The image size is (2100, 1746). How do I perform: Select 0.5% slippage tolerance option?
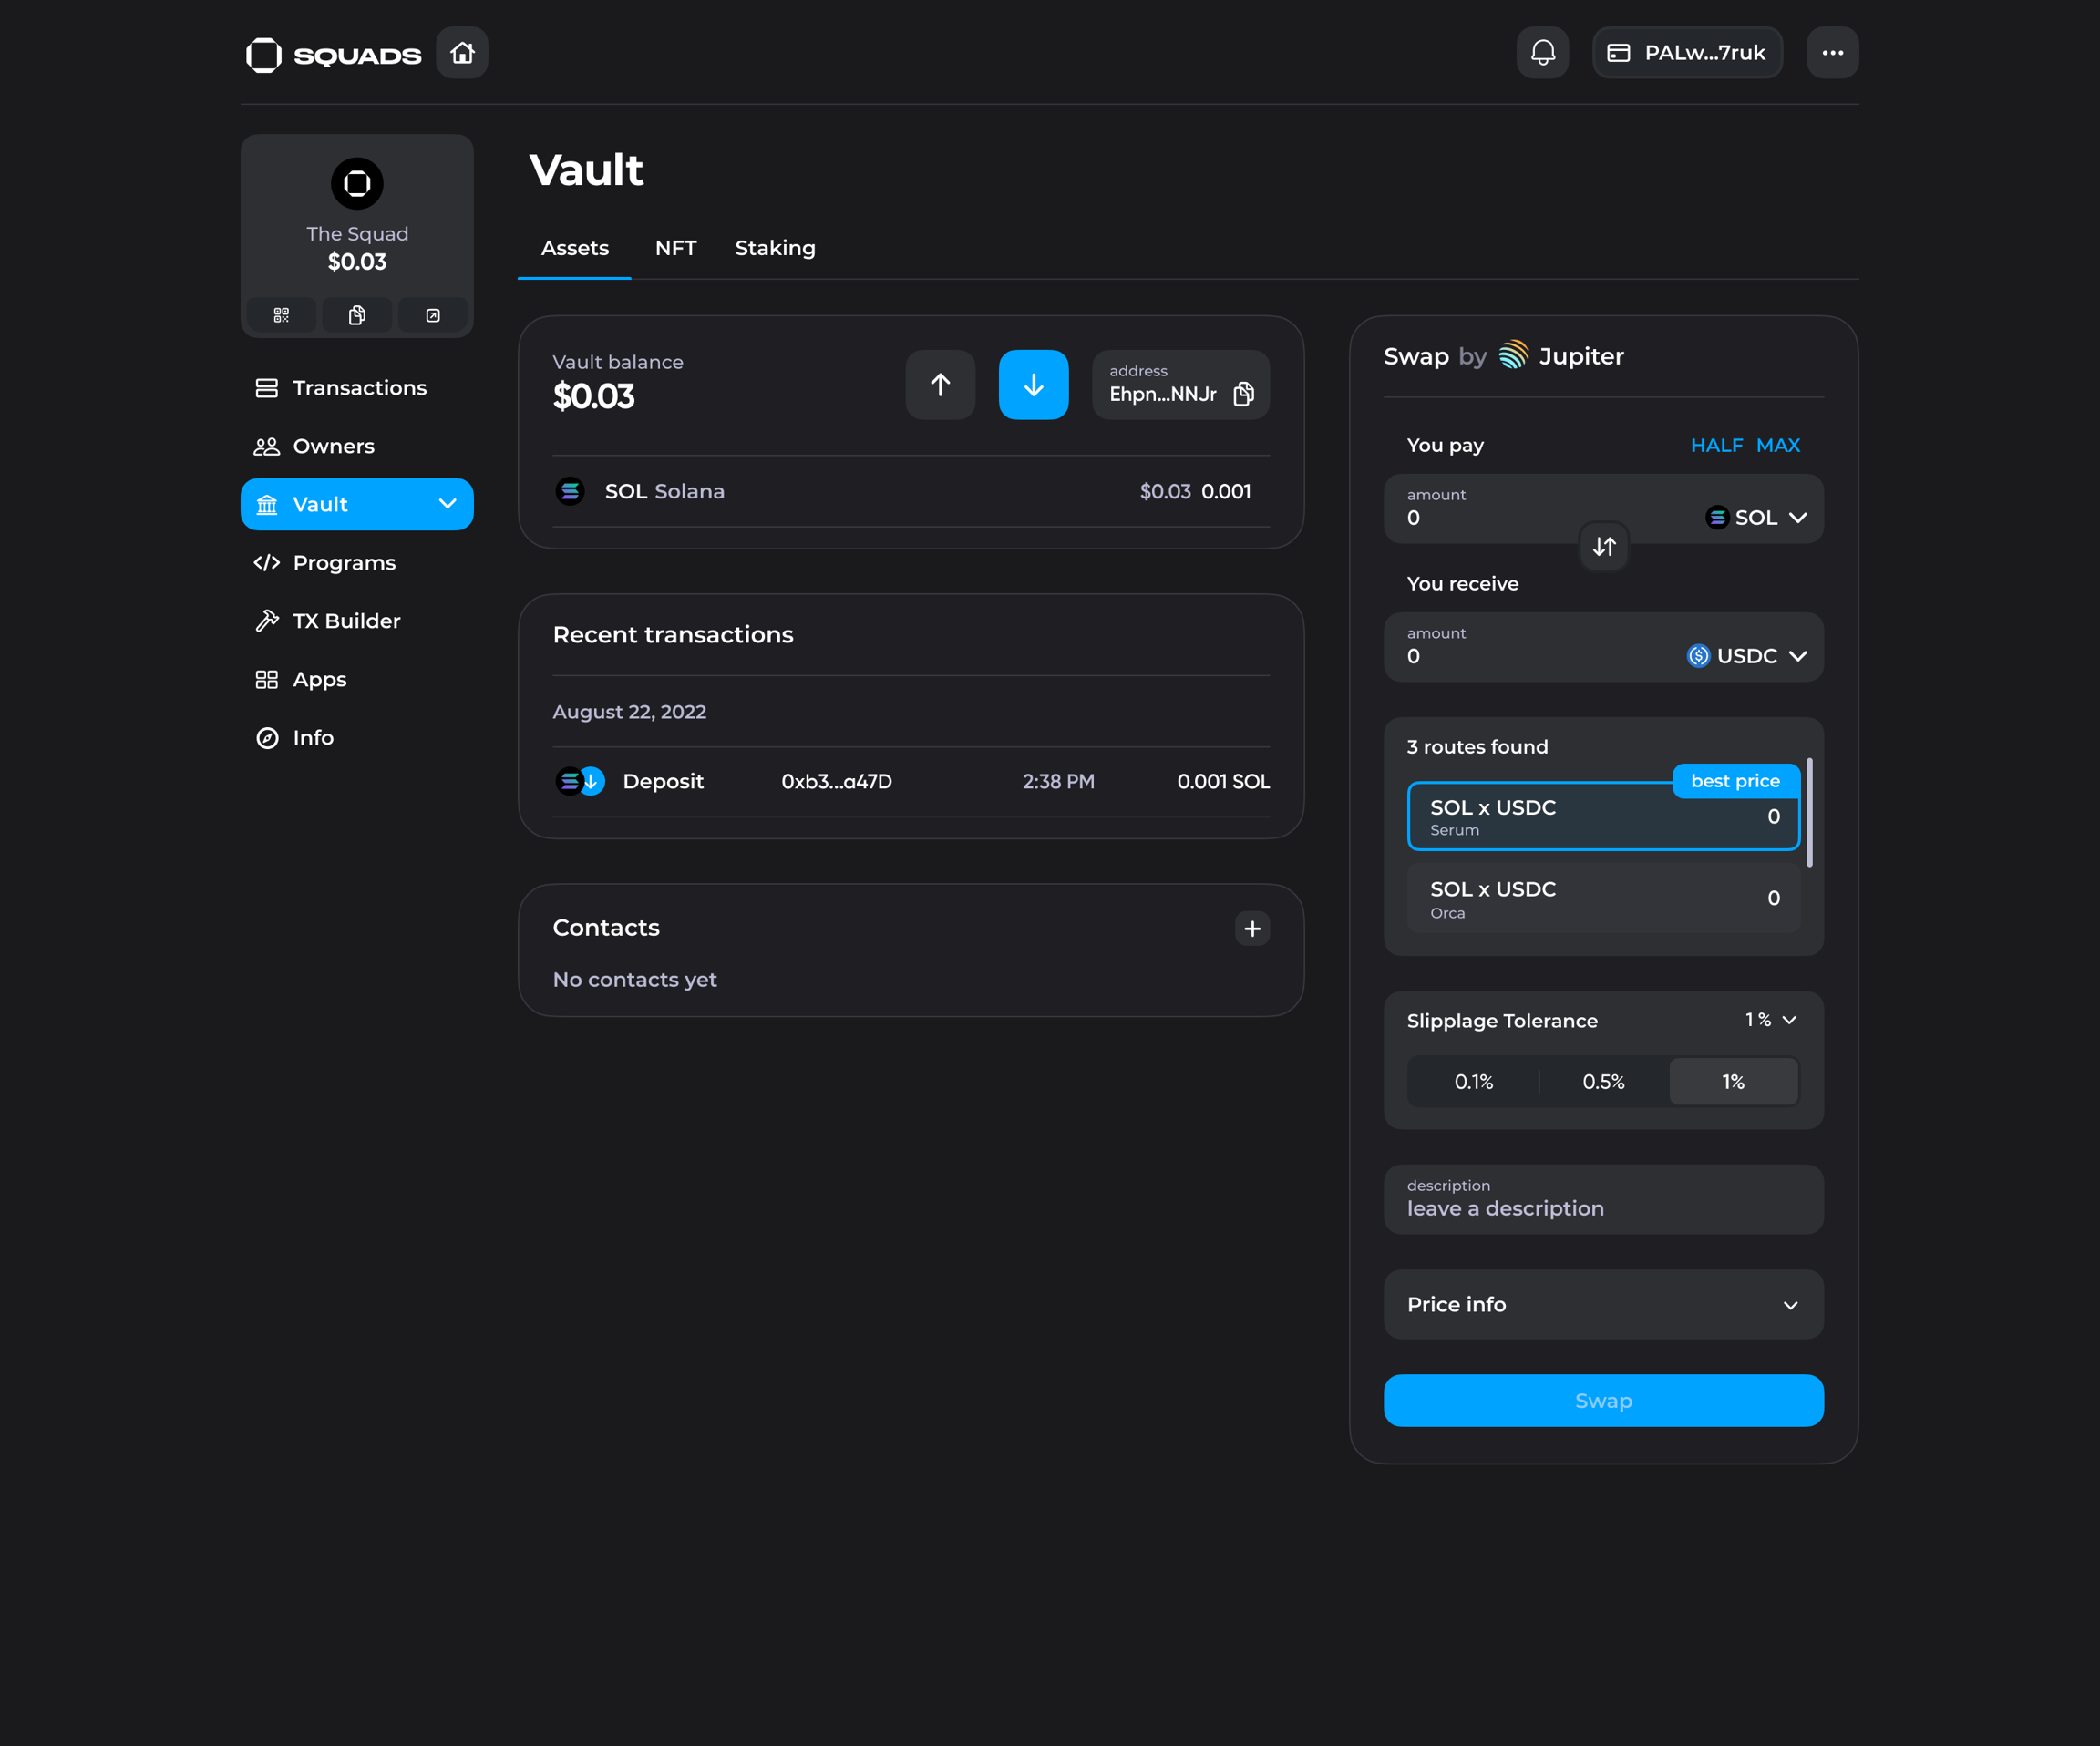(1602, 1082)
